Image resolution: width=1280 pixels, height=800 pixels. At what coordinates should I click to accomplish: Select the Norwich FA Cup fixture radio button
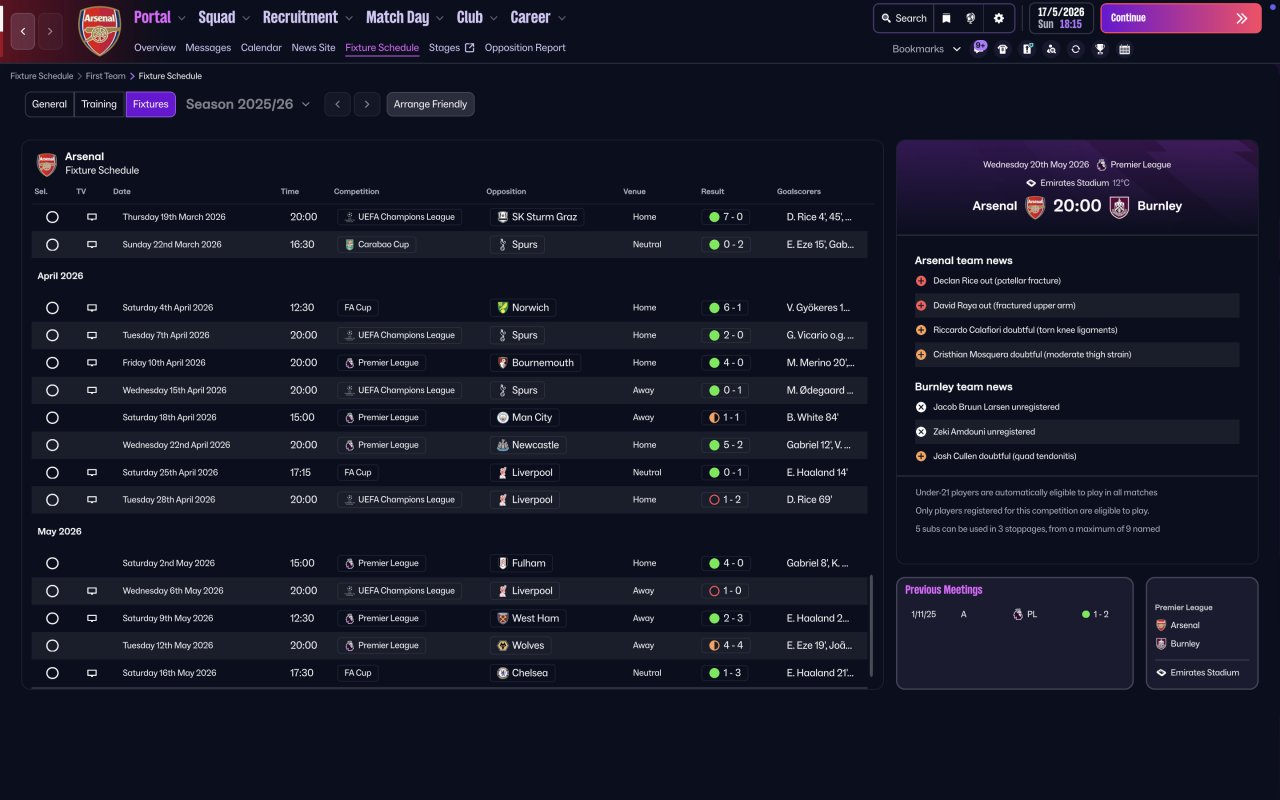(x=52, y=308)
